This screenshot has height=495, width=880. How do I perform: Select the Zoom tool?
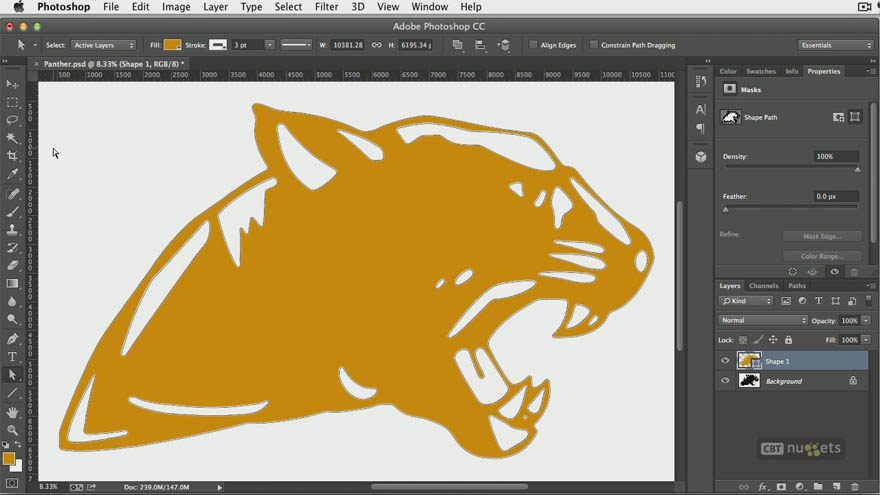click(x=12, y=430)
